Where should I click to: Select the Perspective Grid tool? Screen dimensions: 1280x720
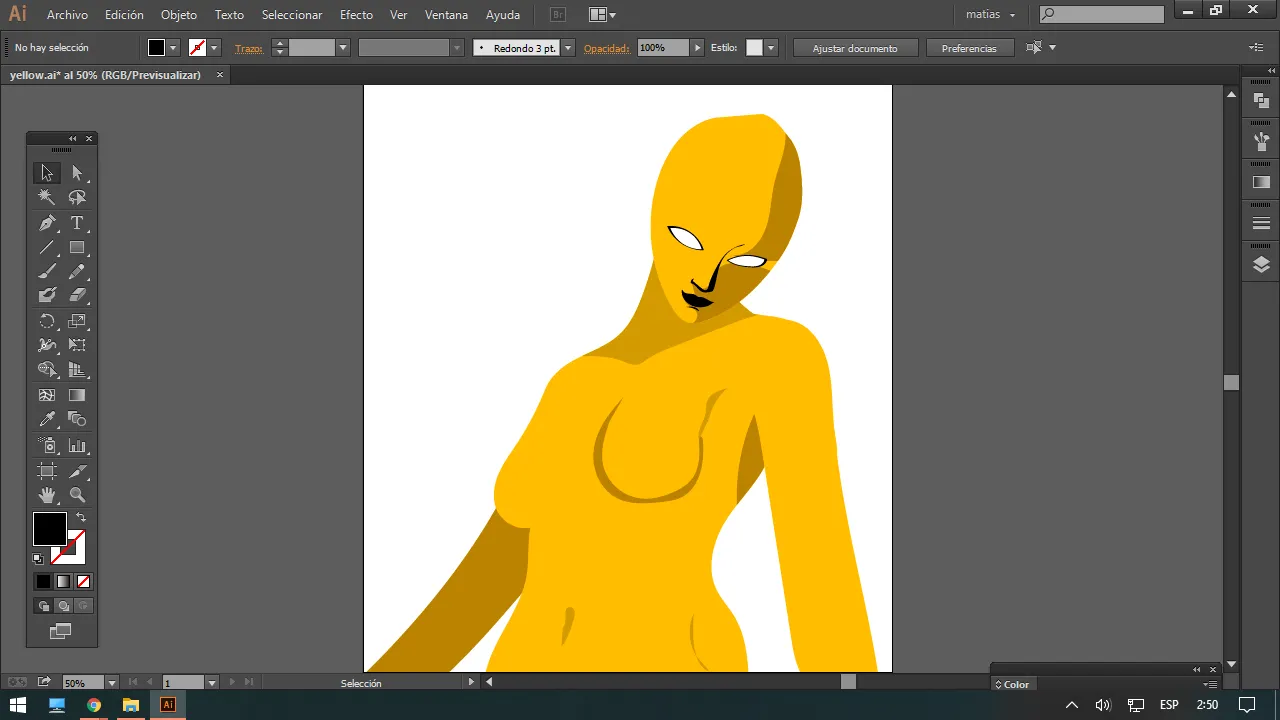[77, 369]
